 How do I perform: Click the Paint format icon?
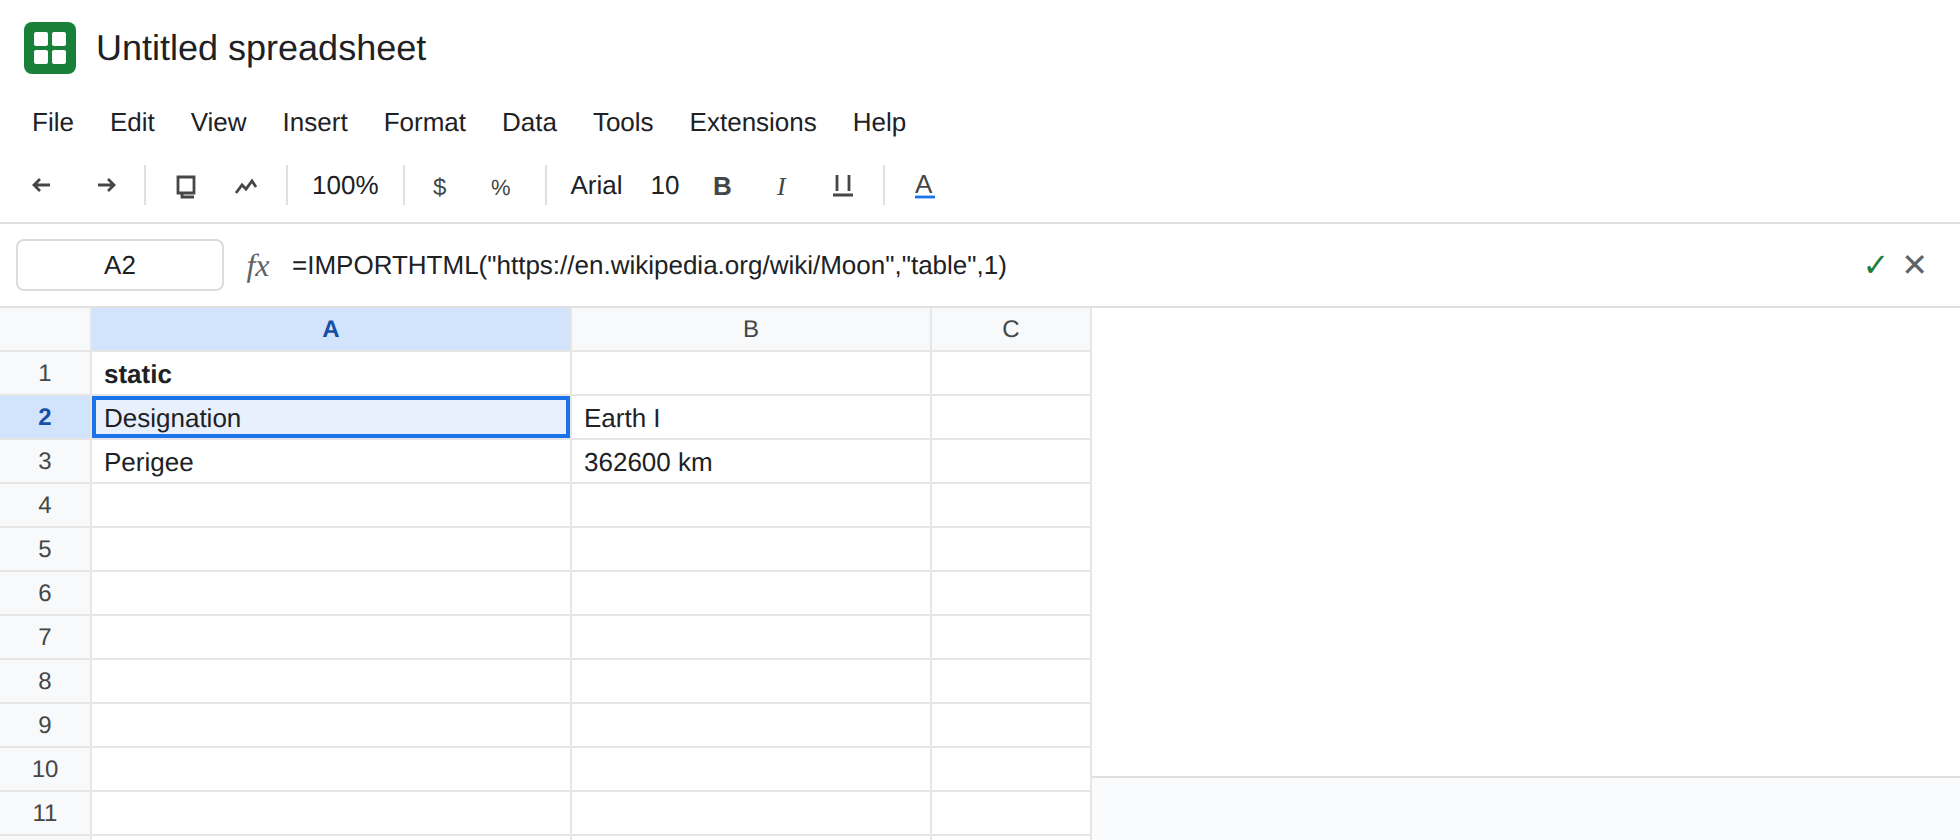coord(246,186)
